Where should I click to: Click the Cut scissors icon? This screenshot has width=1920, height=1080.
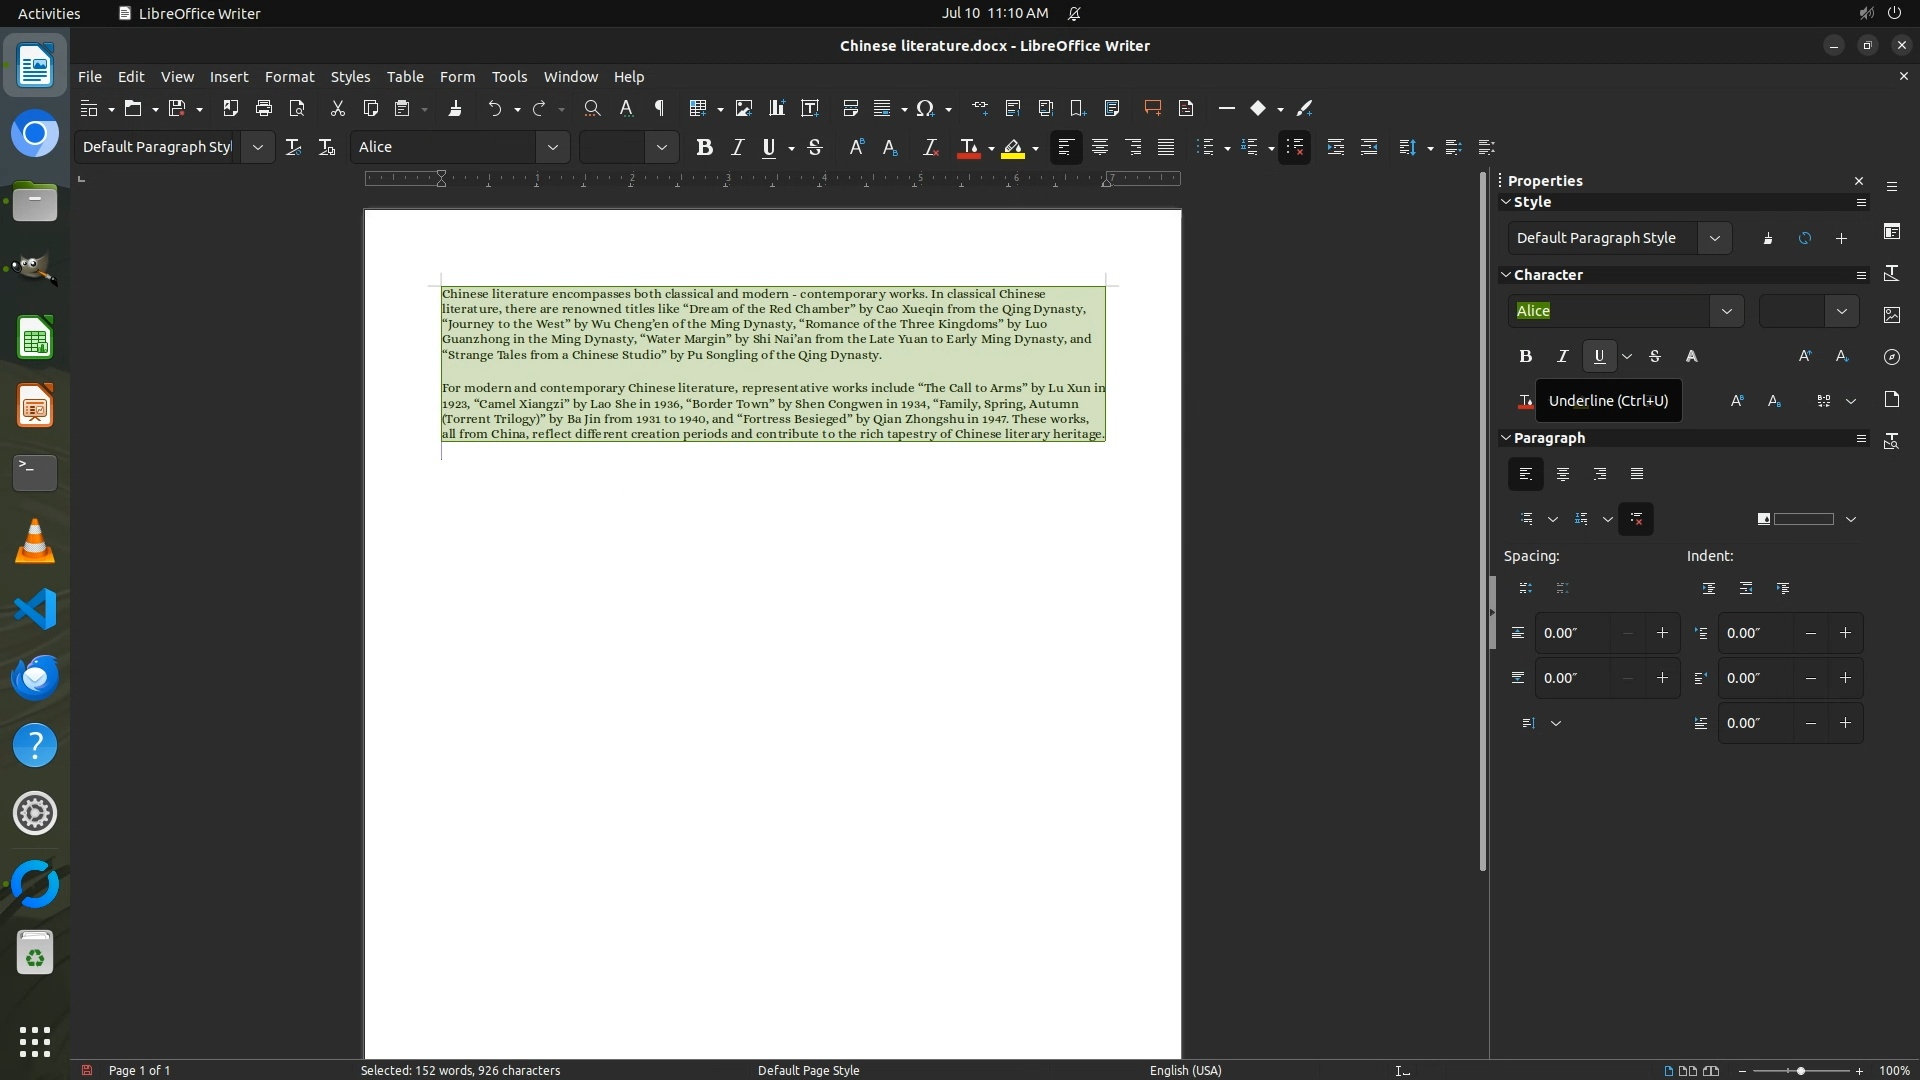tap(337, 108)
